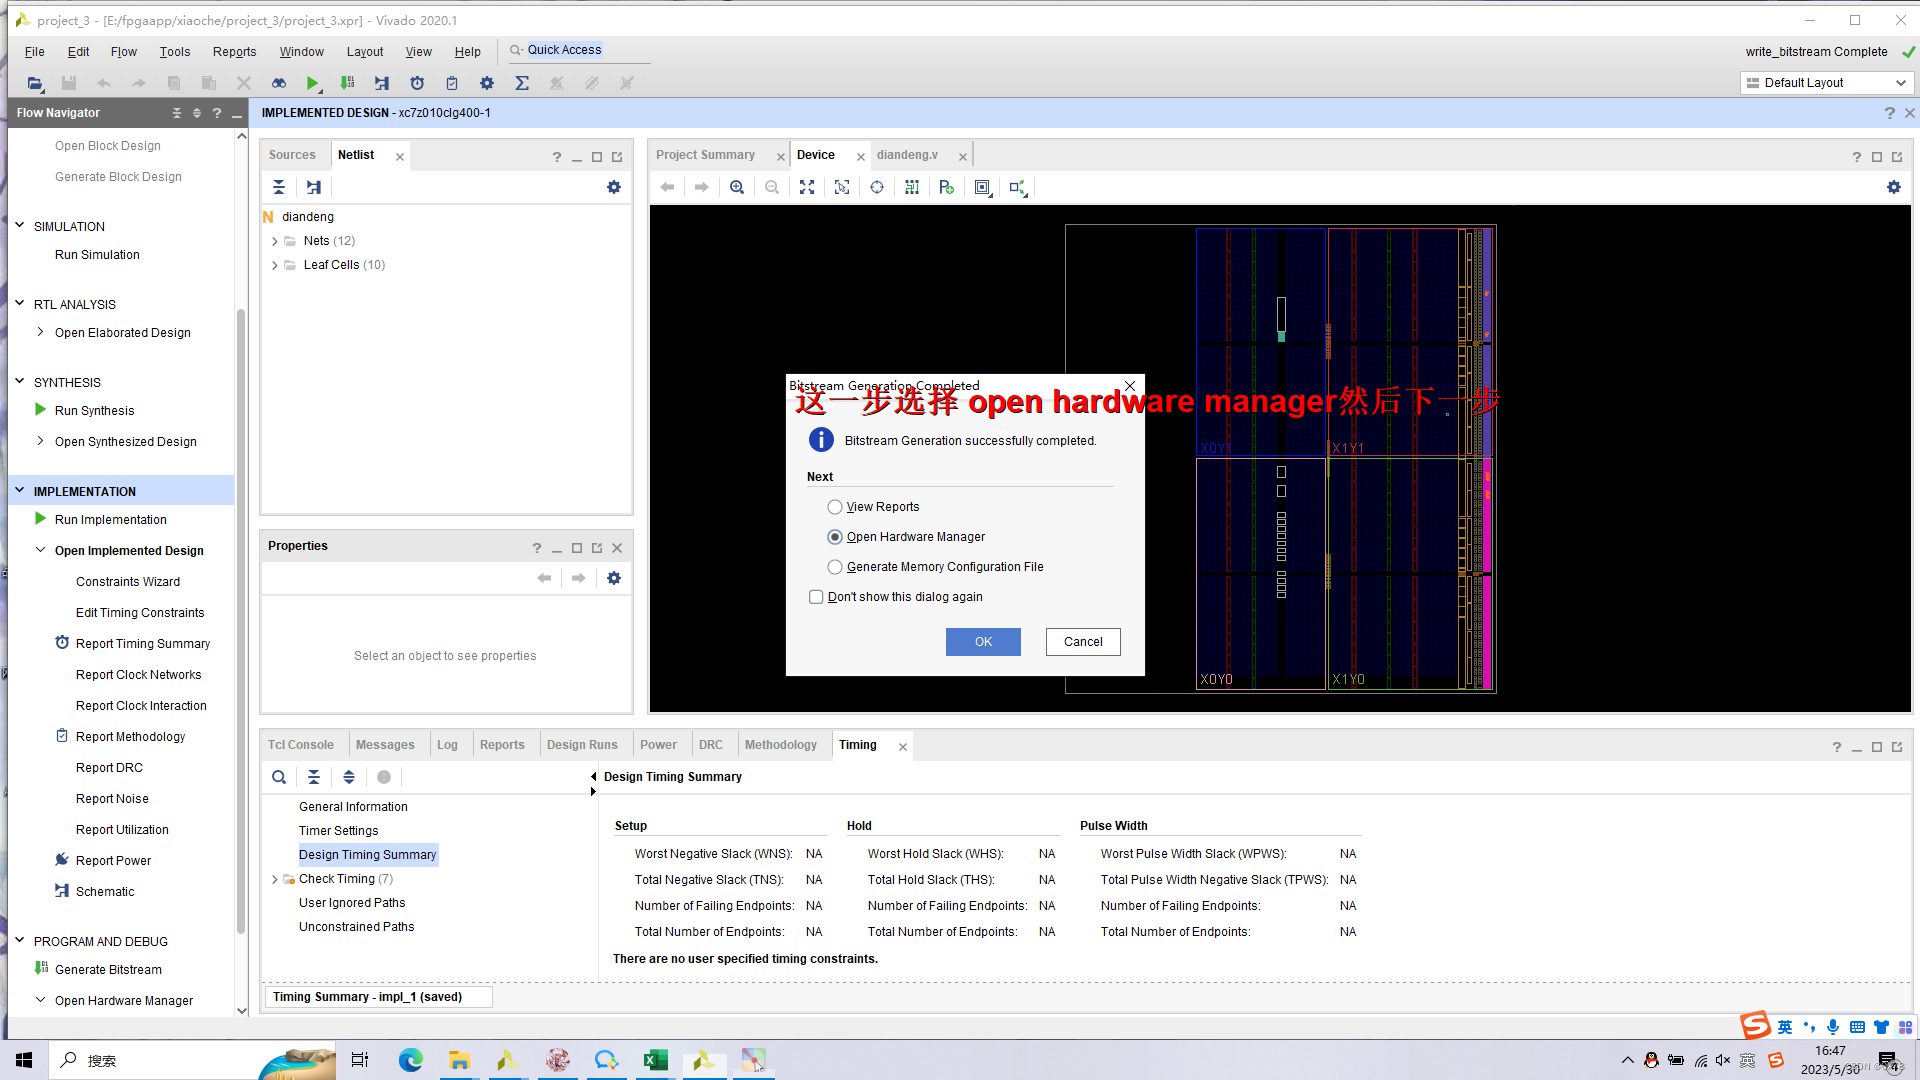
Task: Open the Reports menu
Action: 234,52
